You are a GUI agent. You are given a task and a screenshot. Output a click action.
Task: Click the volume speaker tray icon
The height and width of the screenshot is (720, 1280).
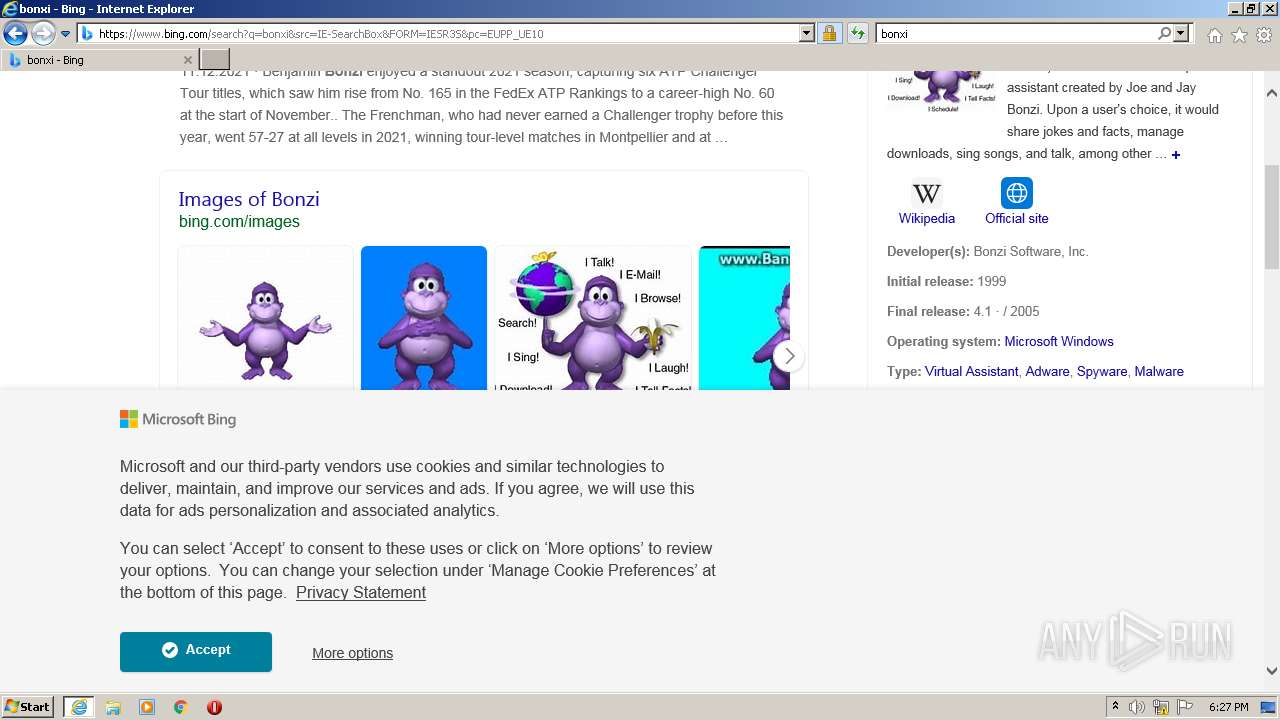pyautogui.click(x=1138, y=707)
